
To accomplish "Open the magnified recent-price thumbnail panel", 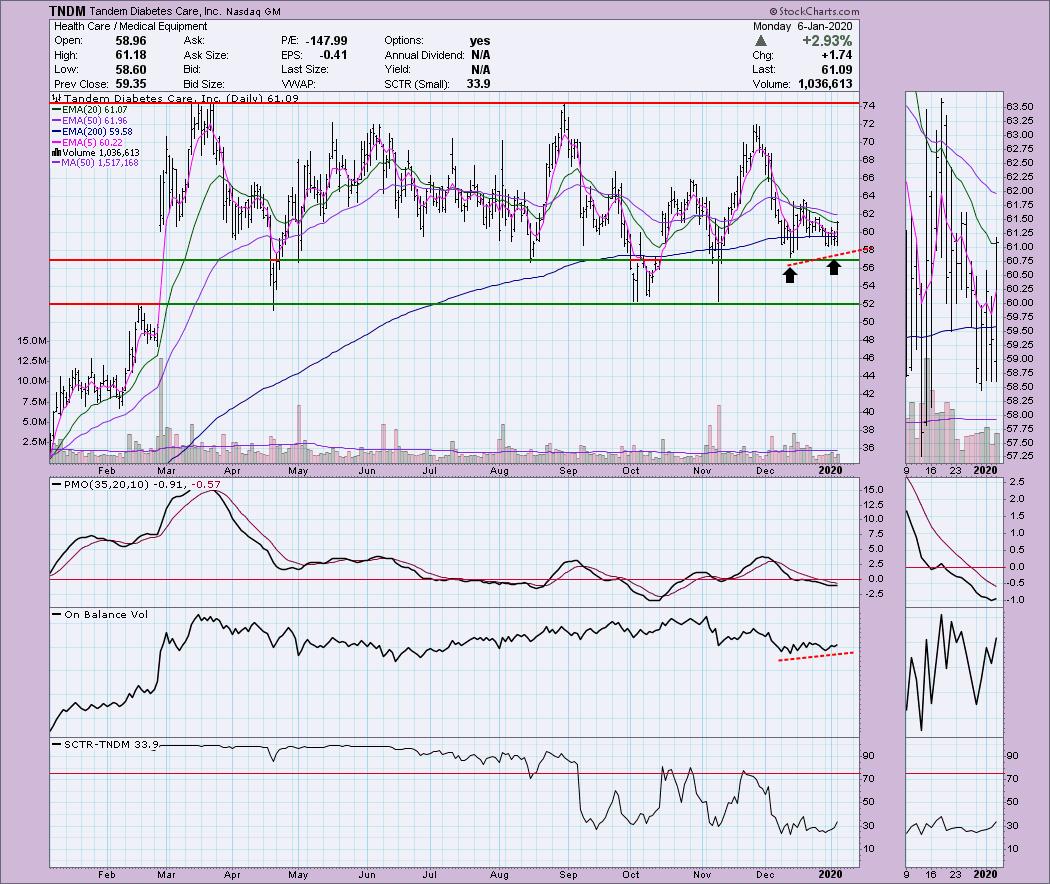I will 954,277.
